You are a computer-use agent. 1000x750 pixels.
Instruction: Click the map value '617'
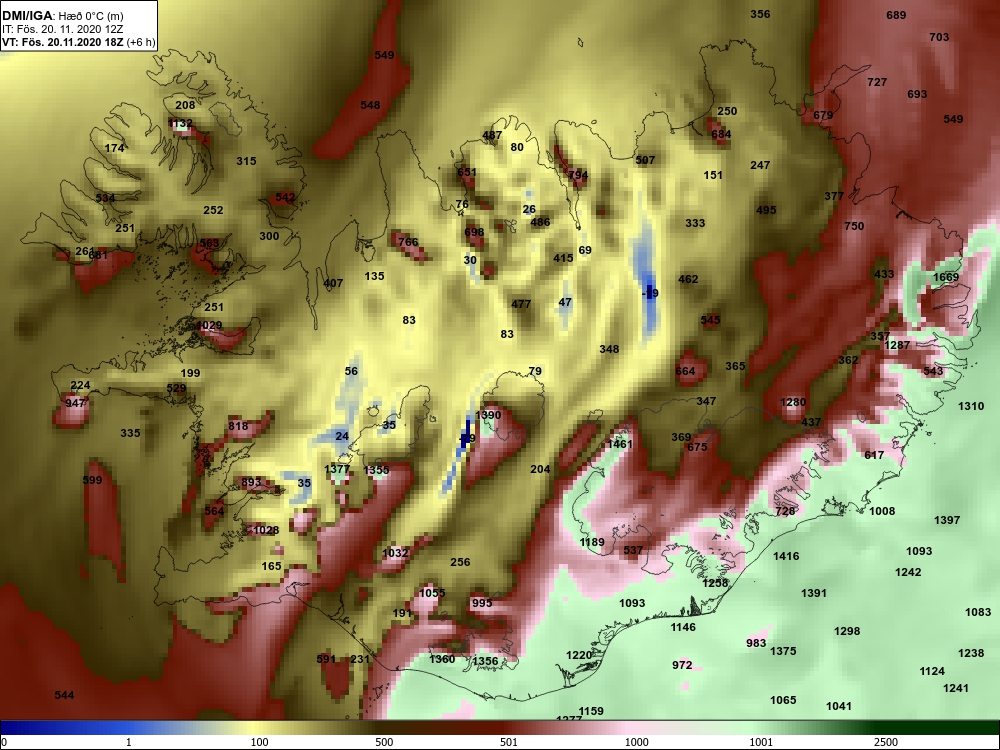pos(874,455)
